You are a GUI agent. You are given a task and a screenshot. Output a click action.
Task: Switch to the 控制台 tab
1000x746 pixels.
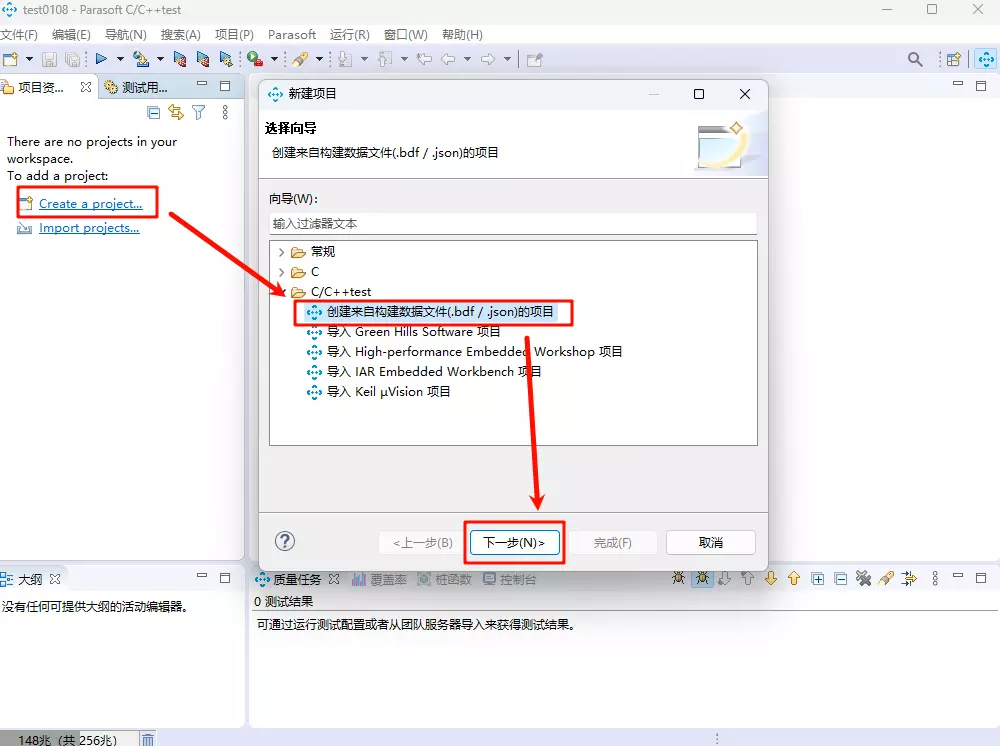click(x=510, y=579)
